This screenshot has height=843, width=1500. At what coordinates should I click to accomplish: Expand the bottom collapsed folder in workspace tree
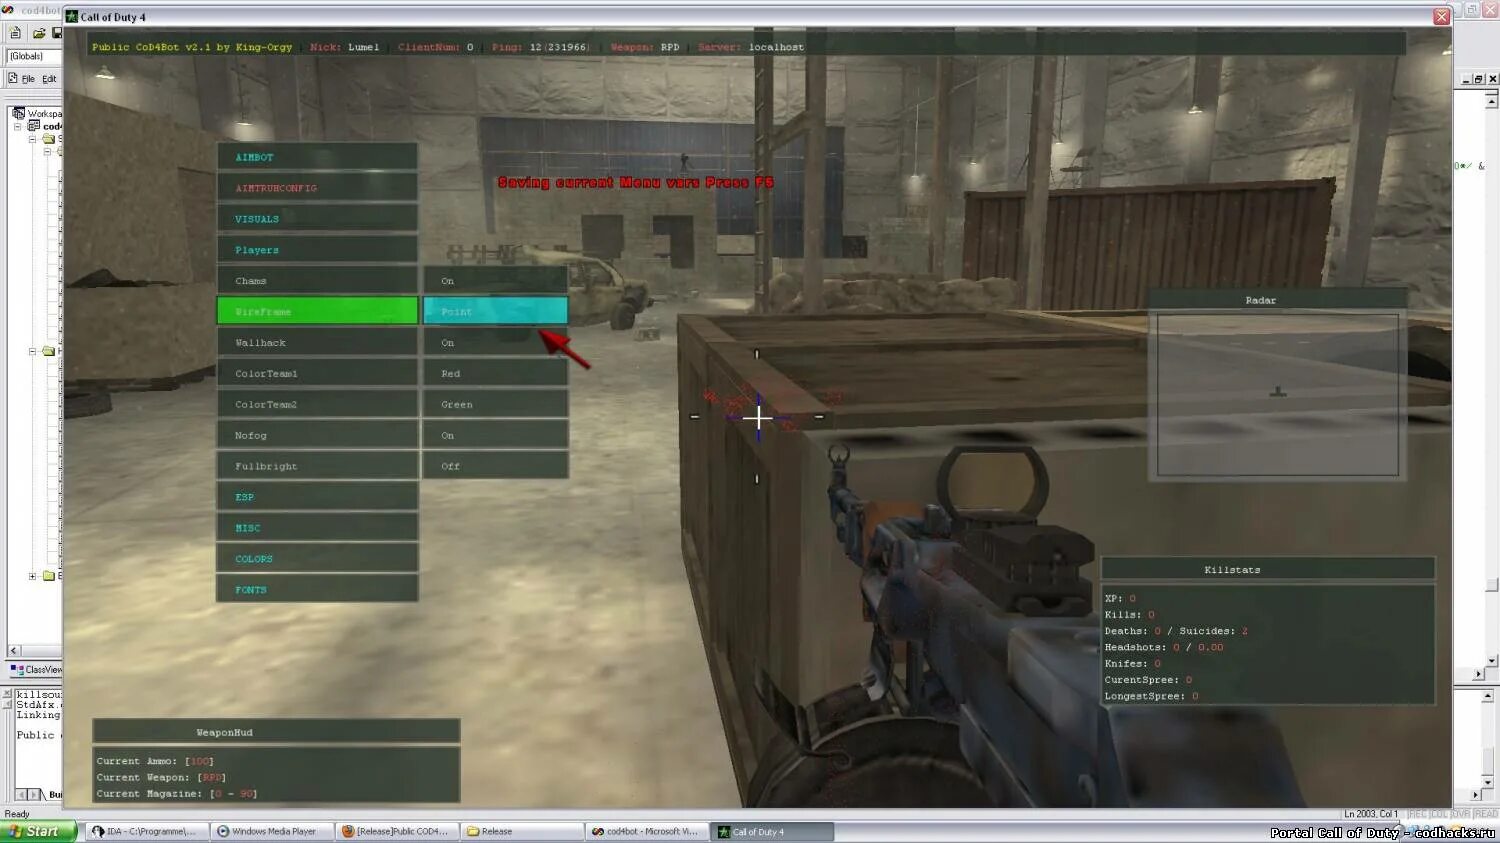32,576
